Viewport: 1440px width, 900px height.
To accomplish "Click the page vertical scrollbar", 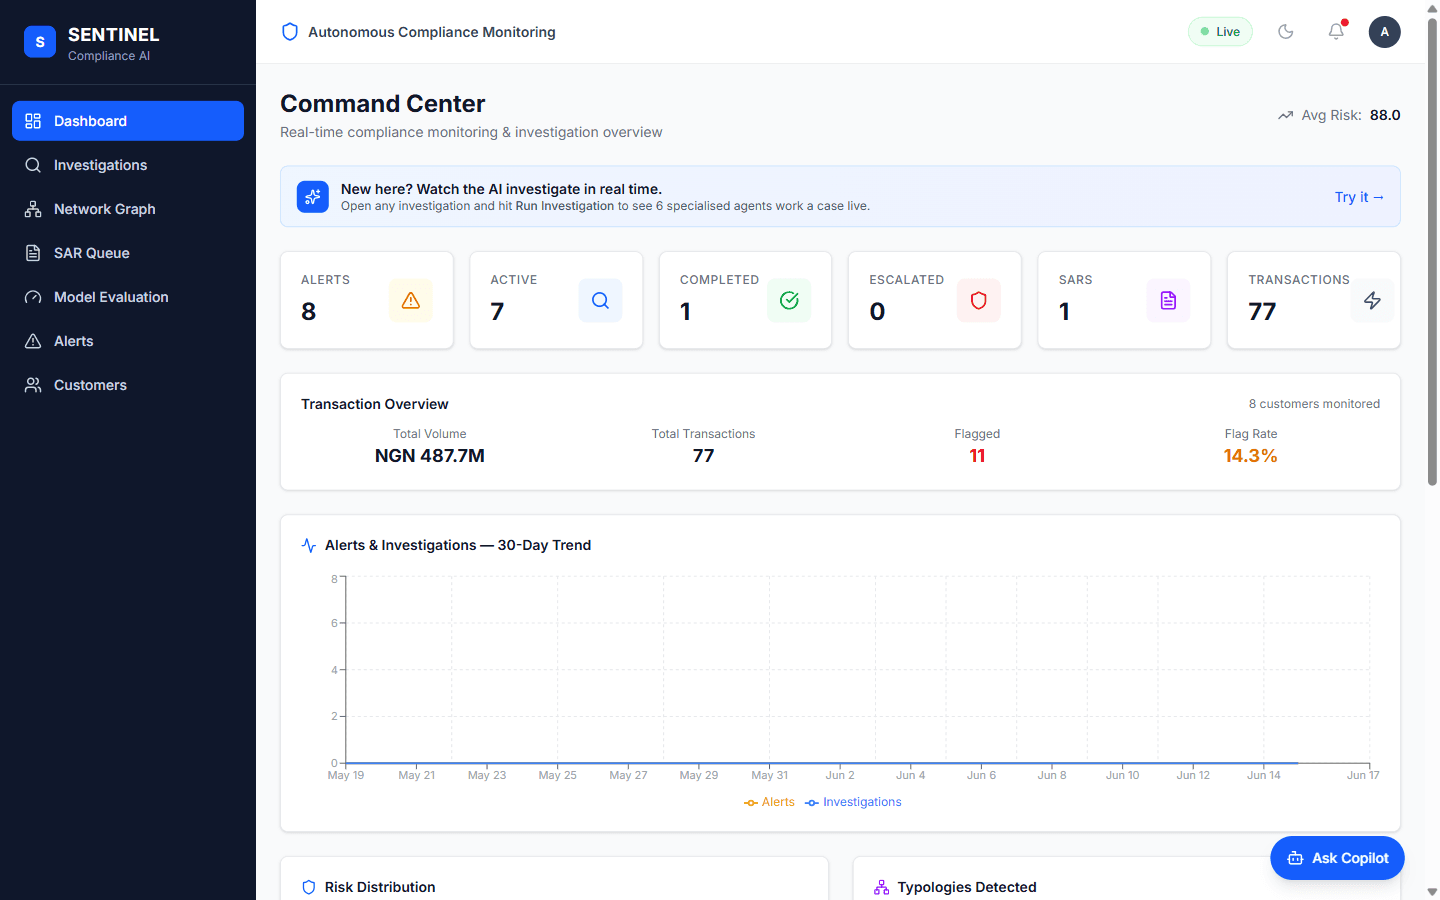I will coord(1432,250).
